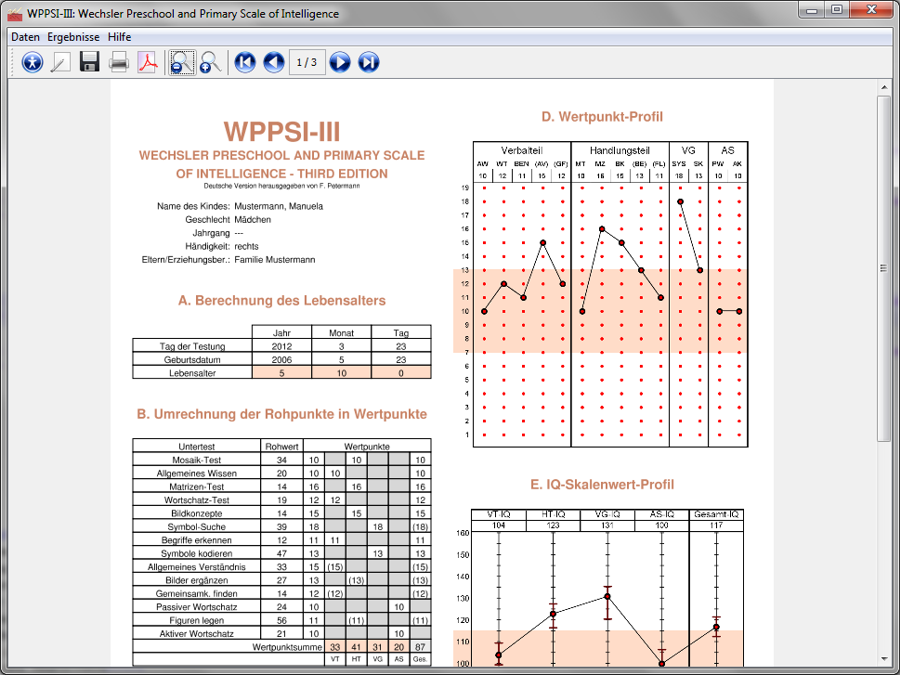This screenshot has height=675, width=900.
Task: Export the report as PDF
Action: (x=148, y=63)
